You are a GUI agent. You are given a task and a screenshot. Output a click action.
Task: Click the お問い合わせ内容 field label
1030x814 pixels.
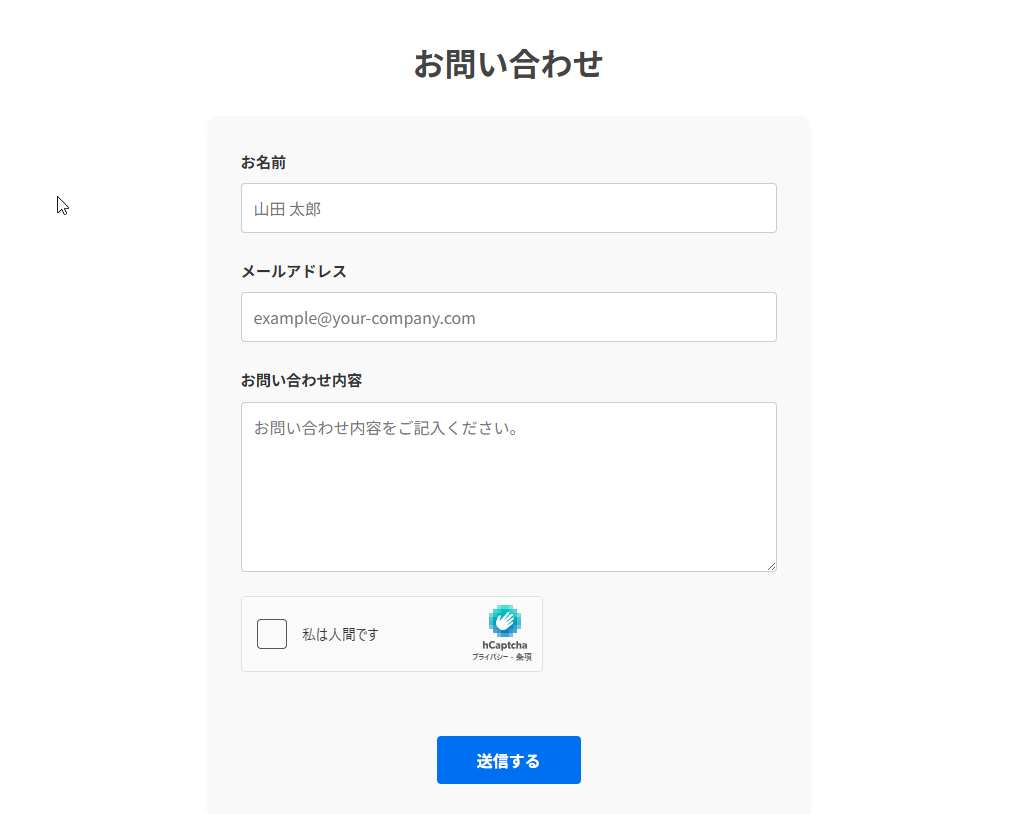point(301,381)
